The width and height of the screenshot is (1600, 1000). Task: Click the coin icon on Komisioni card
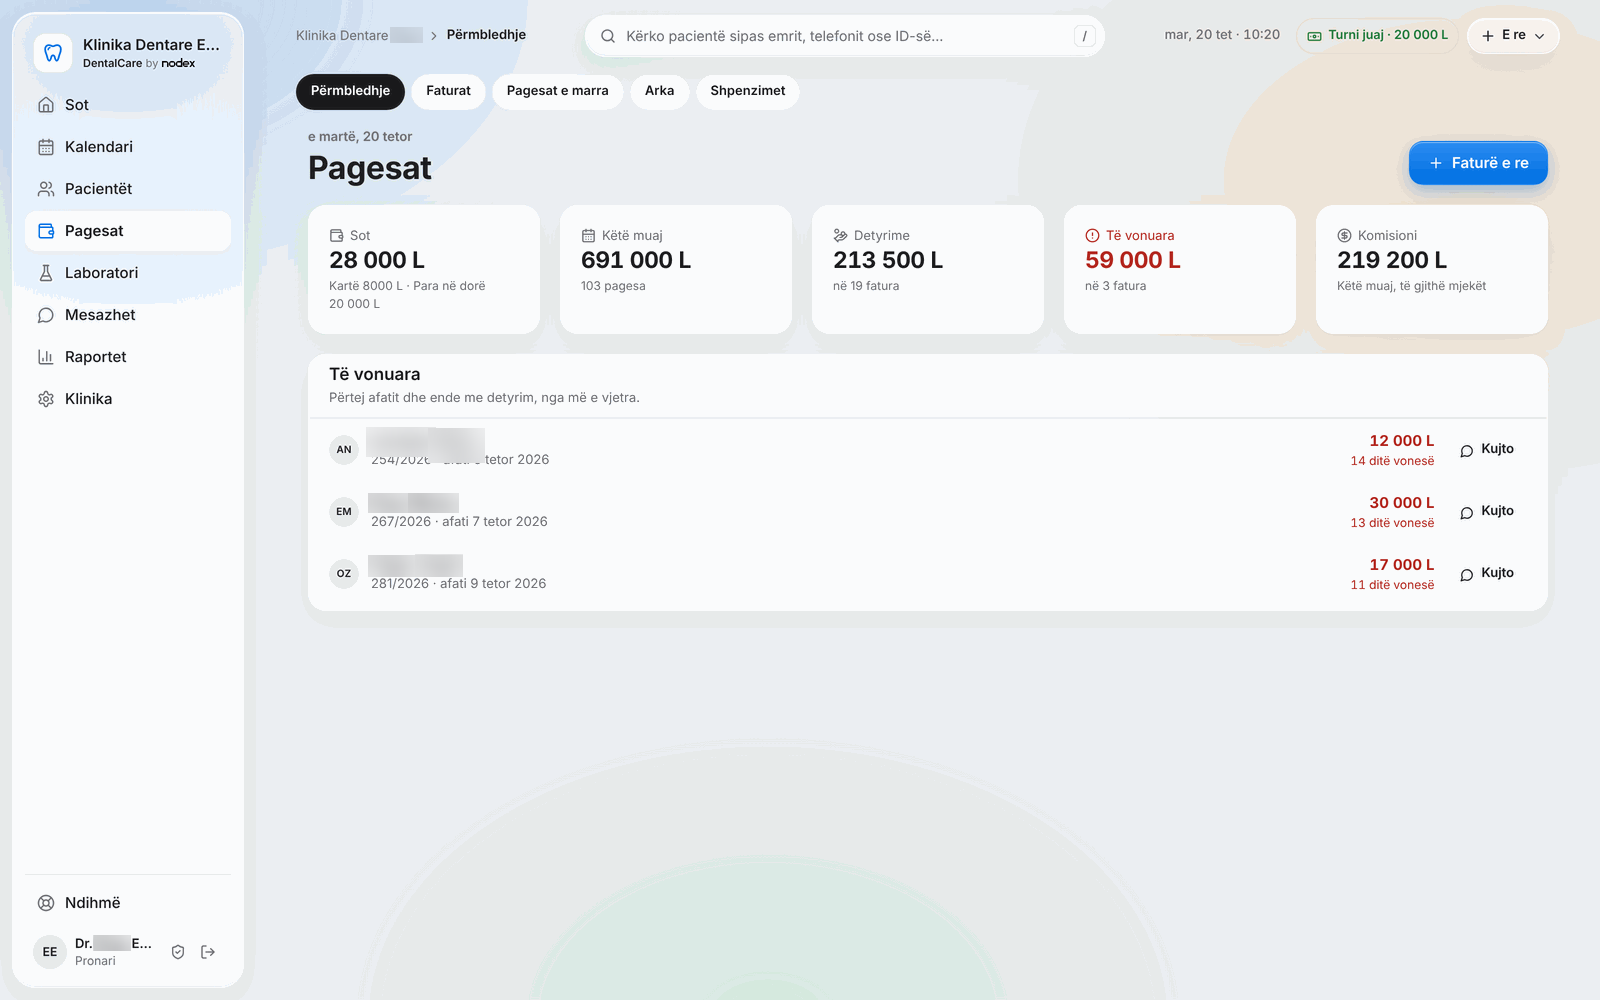point(1344,236)
